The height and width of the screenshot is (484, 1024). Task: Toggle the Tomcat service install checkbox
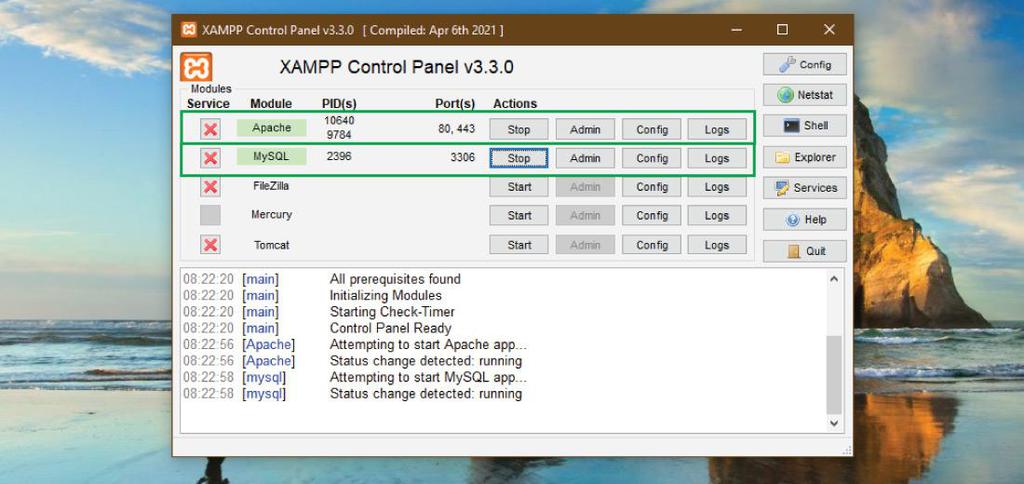(x=210, y=245)
